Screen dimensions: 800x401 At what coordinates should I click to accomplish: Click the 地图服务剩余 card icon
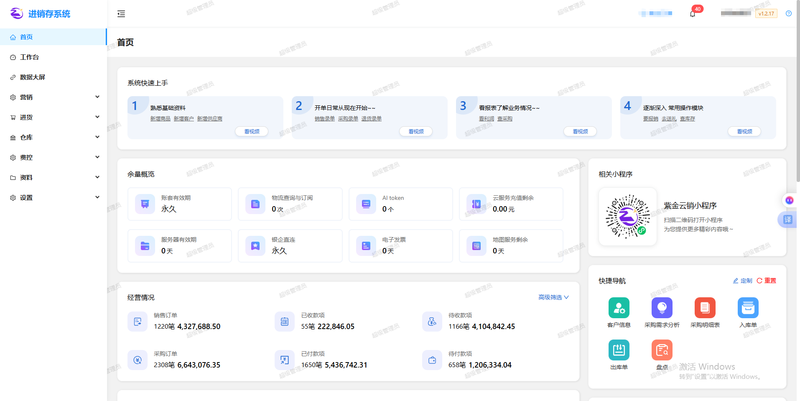coord(476,246)
